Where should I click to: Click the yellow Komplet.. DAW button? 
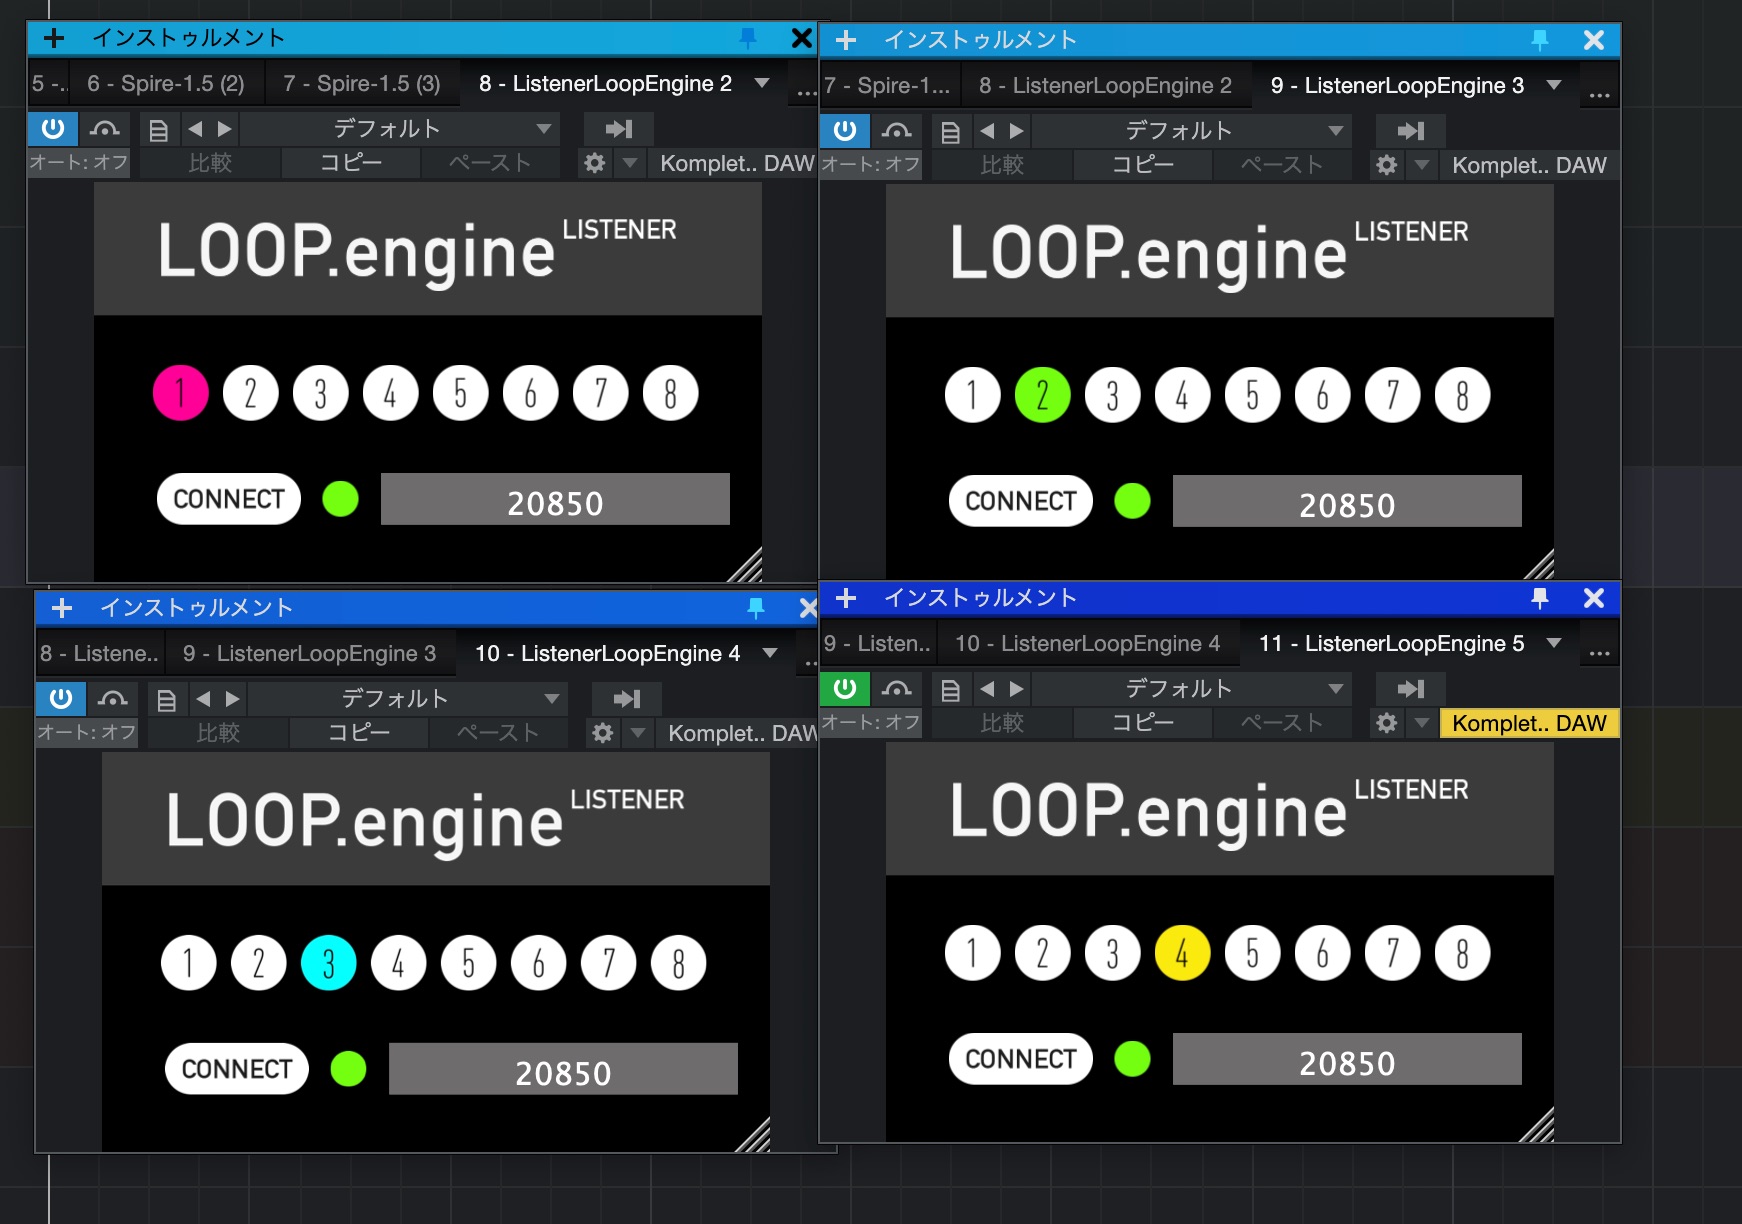[1528, 723]
